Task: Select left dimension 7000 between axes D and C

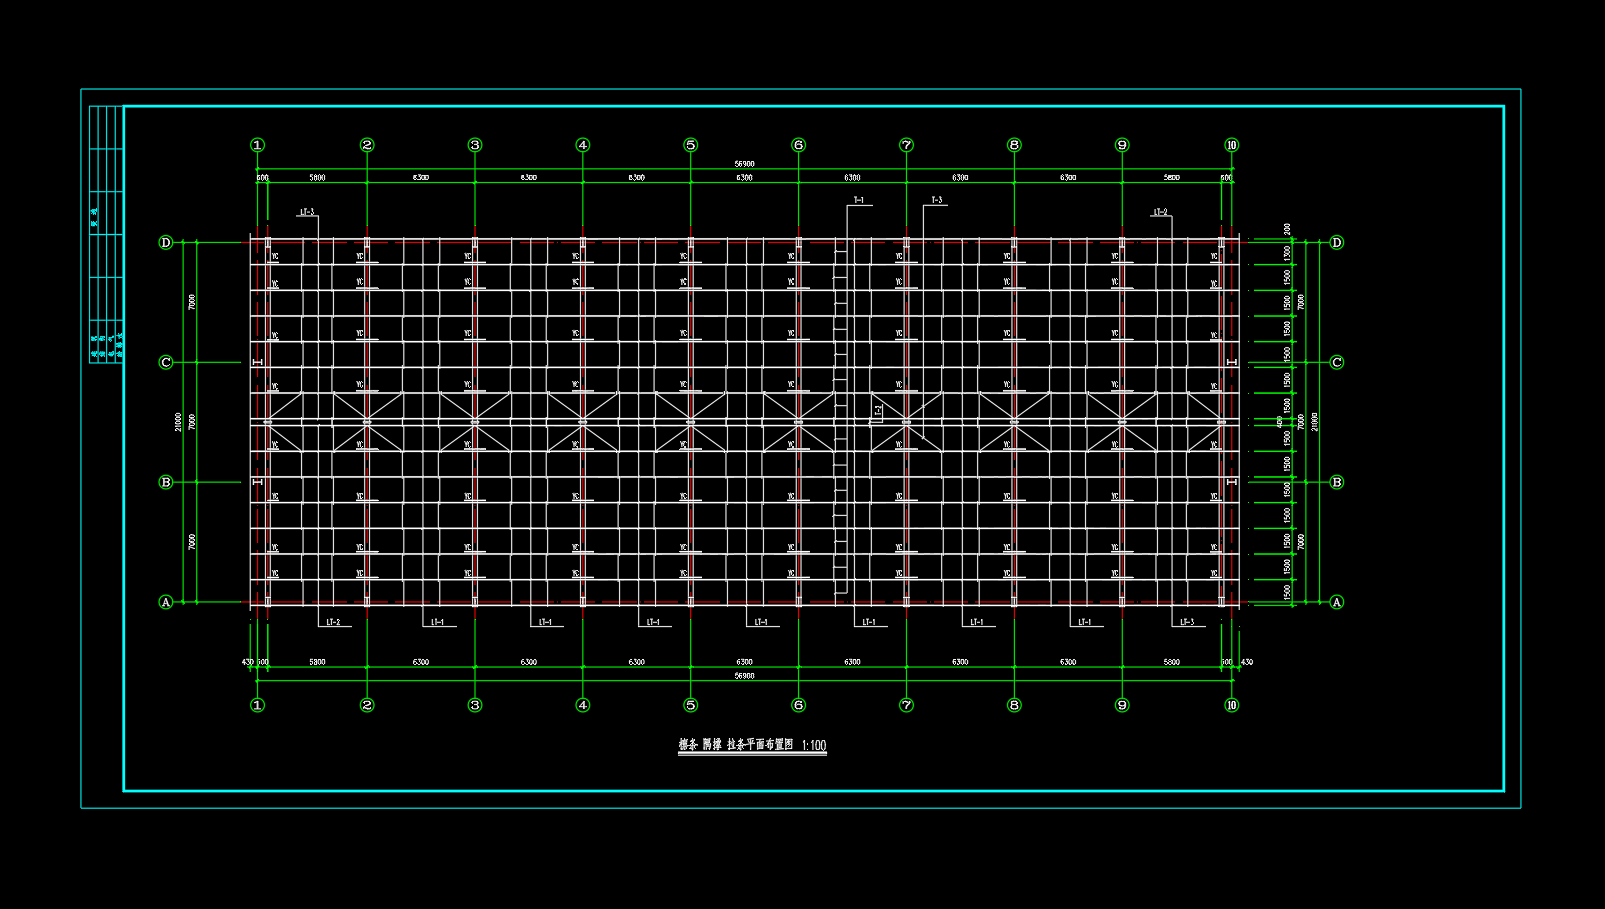Action: coord(192,302)
